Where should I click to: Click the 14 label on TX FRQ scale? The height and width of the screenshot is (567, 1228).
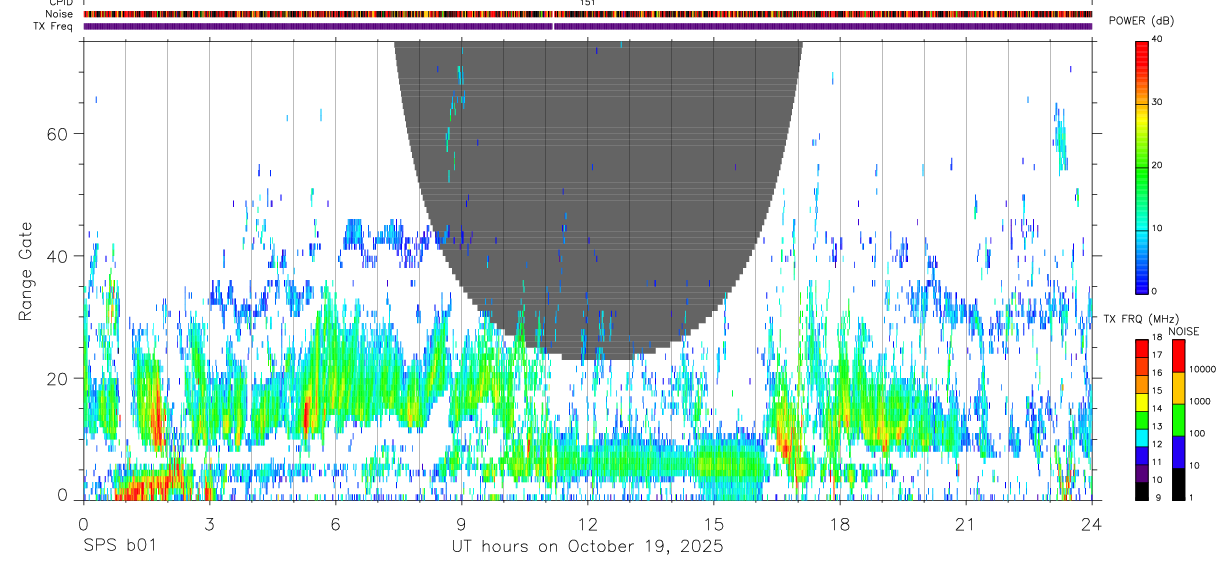pyautogui.click(x=1157, y=408)
